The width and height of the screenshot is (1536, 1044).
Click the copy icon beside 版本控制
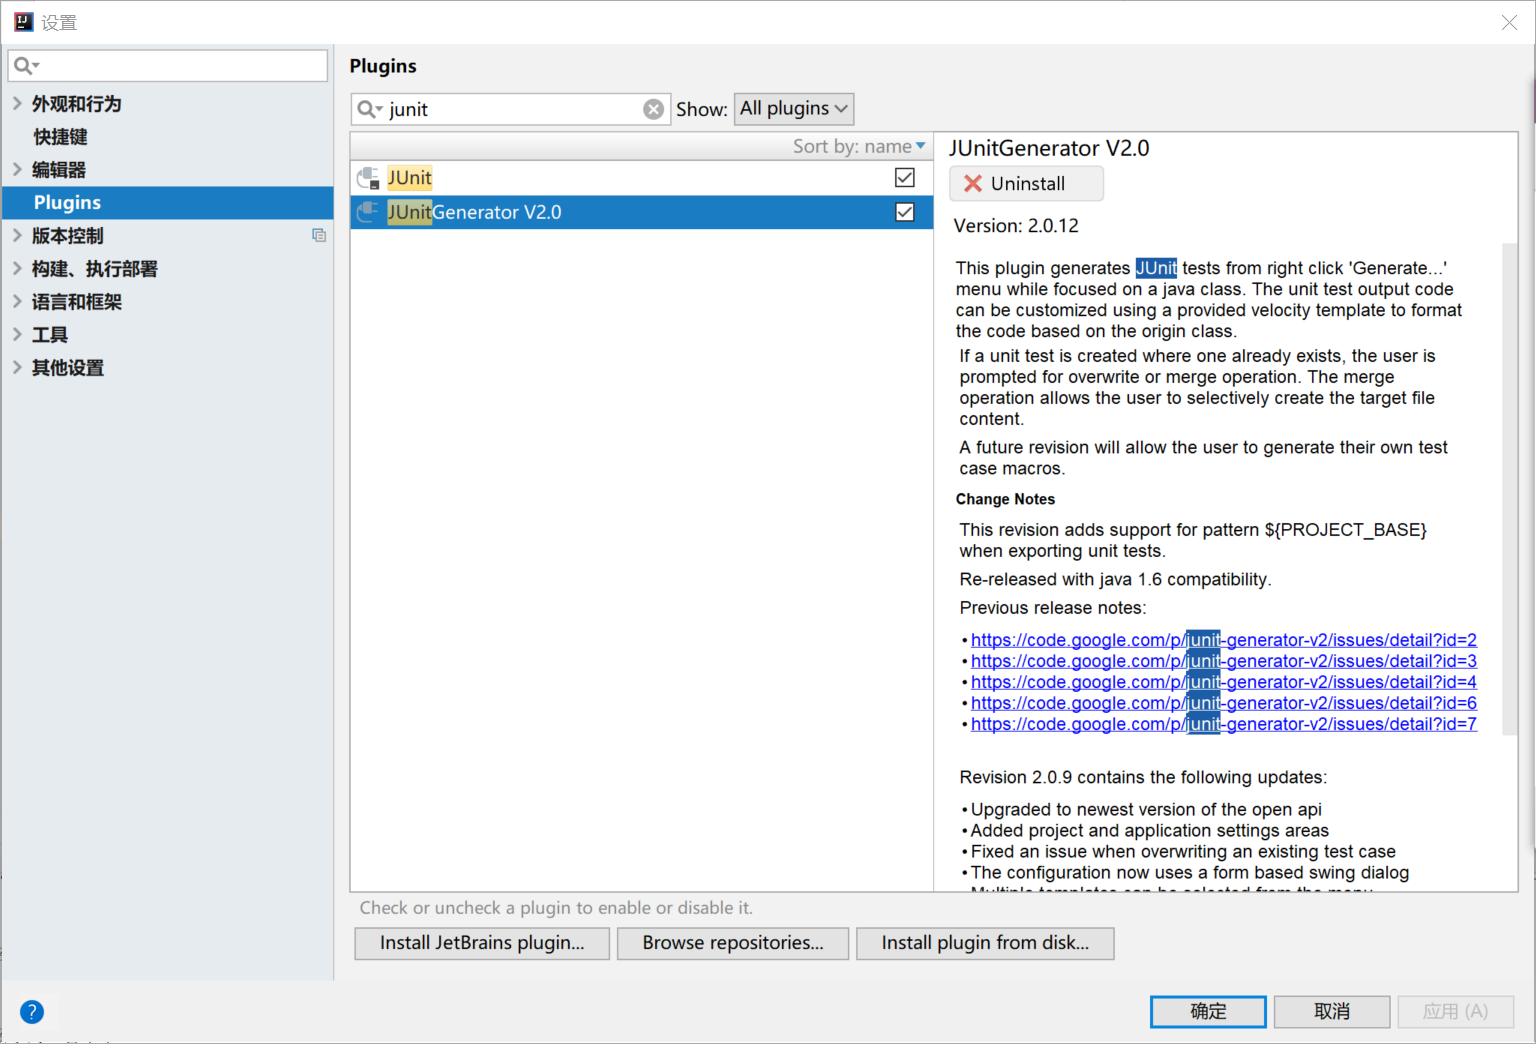pos(319,236)
